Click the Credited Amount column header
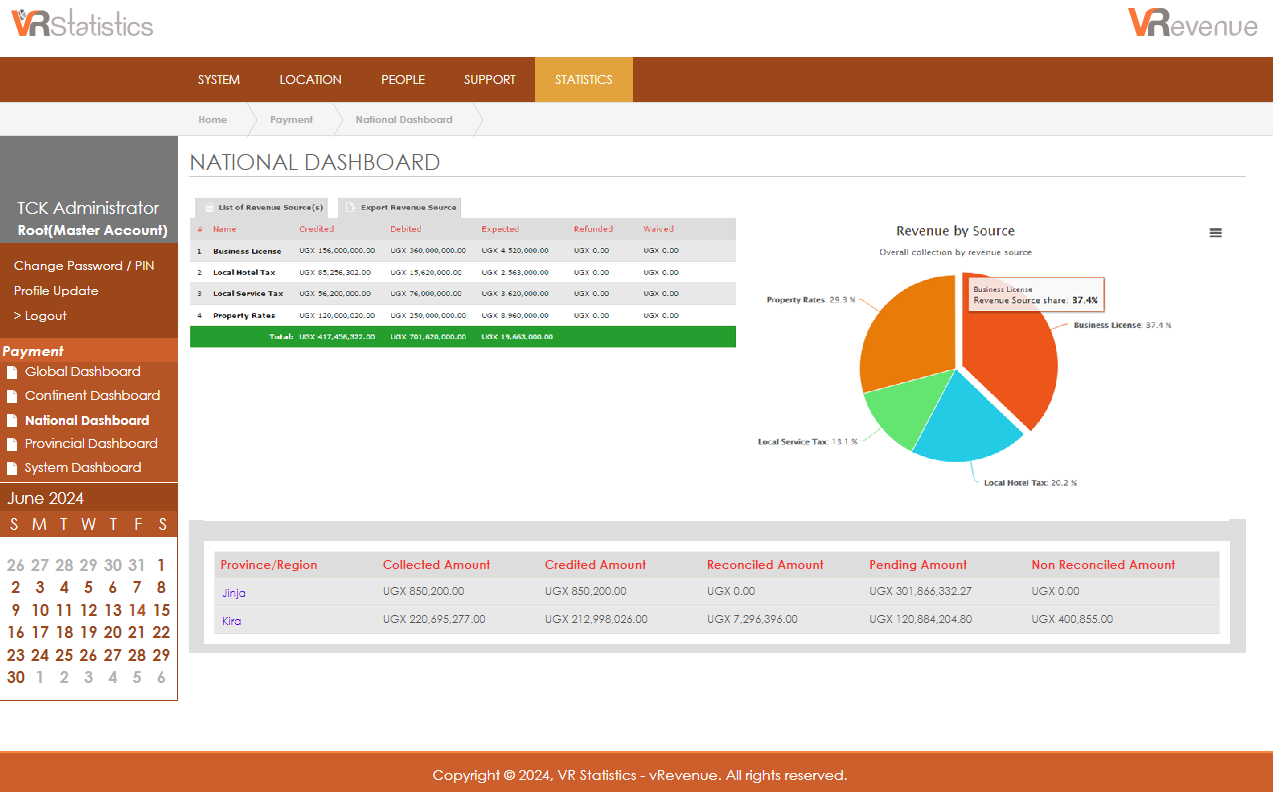The image size is (1273, 792). pos(596,565)
